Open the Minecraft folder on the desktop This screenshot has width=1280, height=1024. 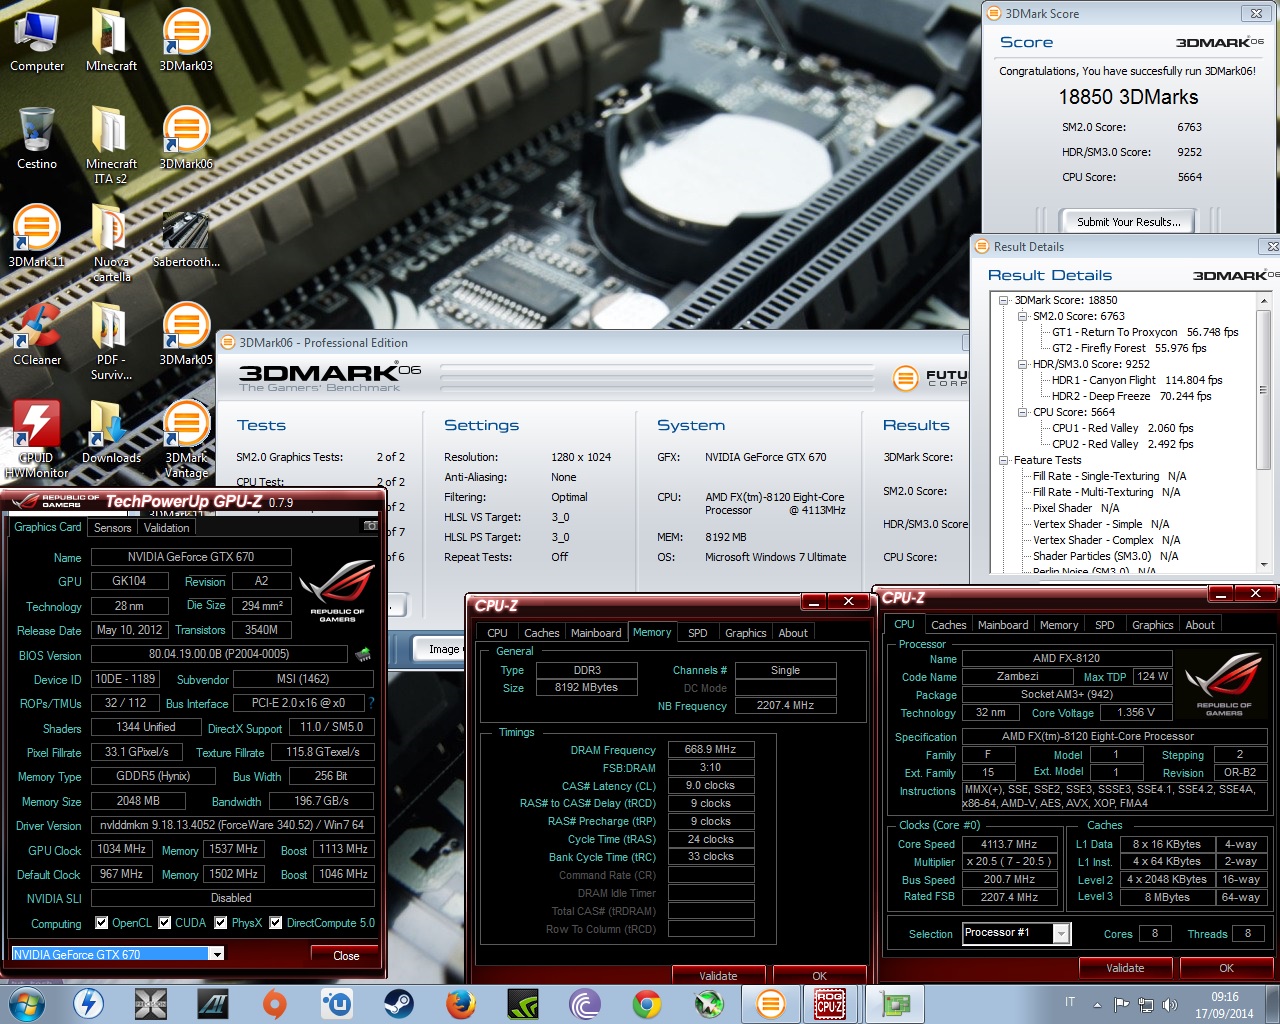(111, 40)
